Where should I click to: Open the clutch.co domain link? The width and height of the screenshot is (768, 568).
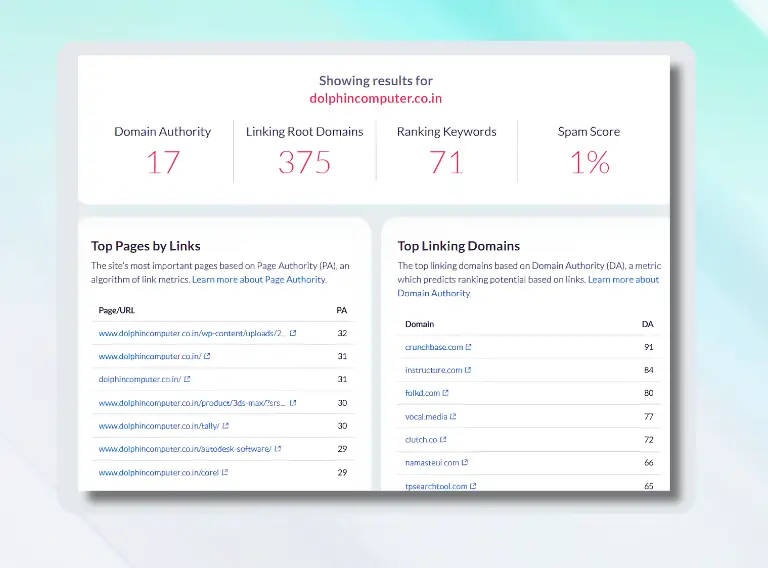pos(421,439)
